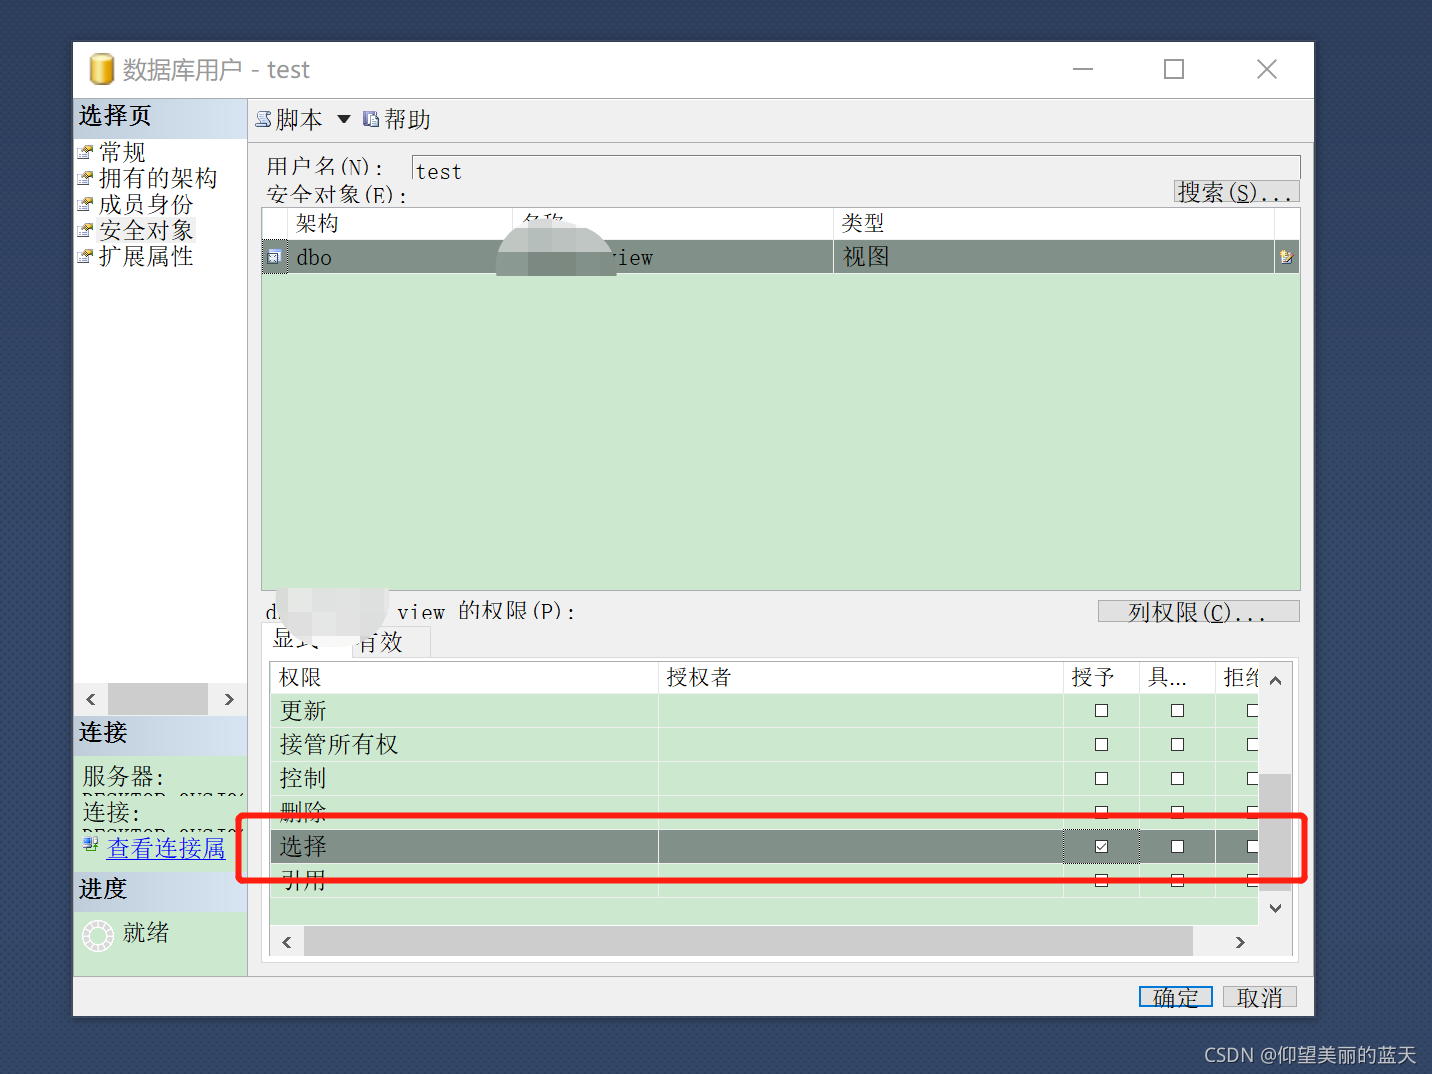Select the 接管所有权 permission row
Viewport: 1432px width, 1074px height.
click(x=764, y=745)
